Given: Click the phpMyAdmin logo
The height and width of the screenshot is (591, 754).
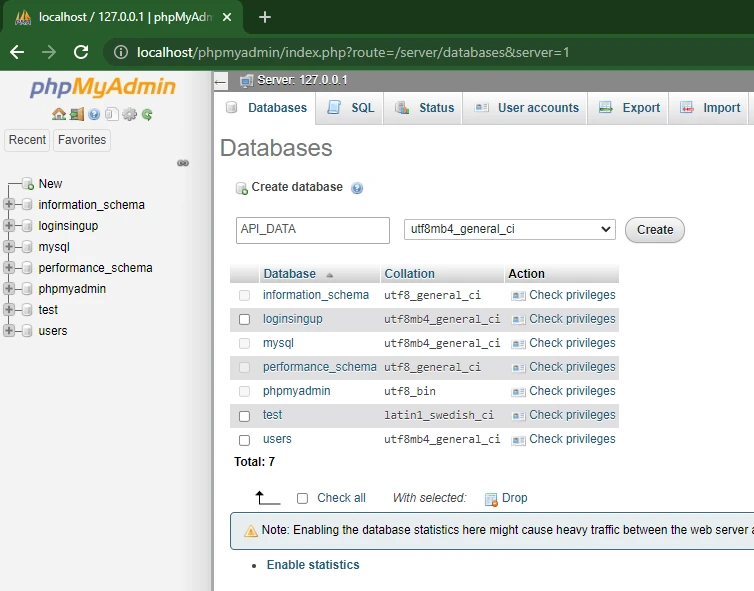Looking at the screenshot, I should point(103,87).
